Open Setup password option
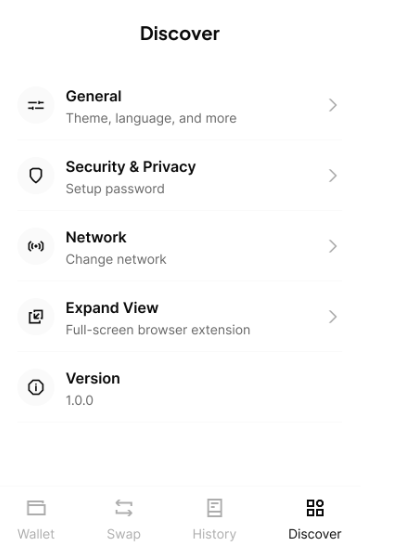The height and width of the screenshot is (550, 396). click(x=115, y=189)
